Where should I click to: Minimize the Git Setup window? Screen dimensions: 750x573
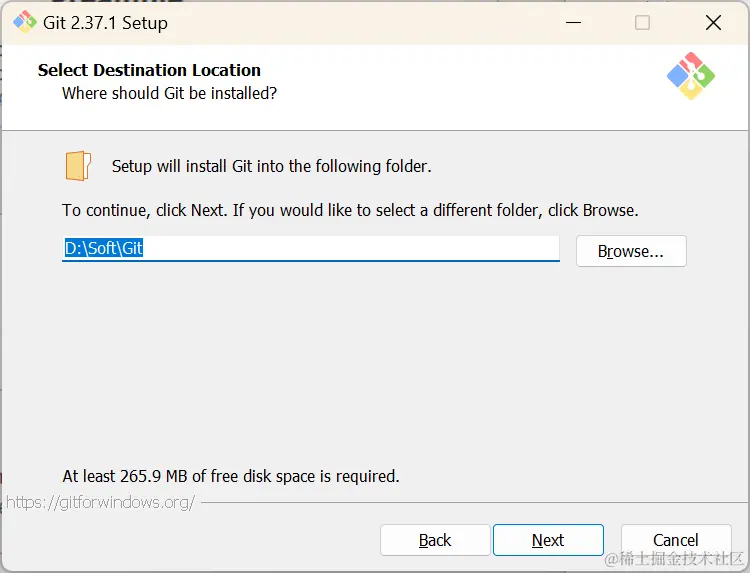click(x=574, y=22)
